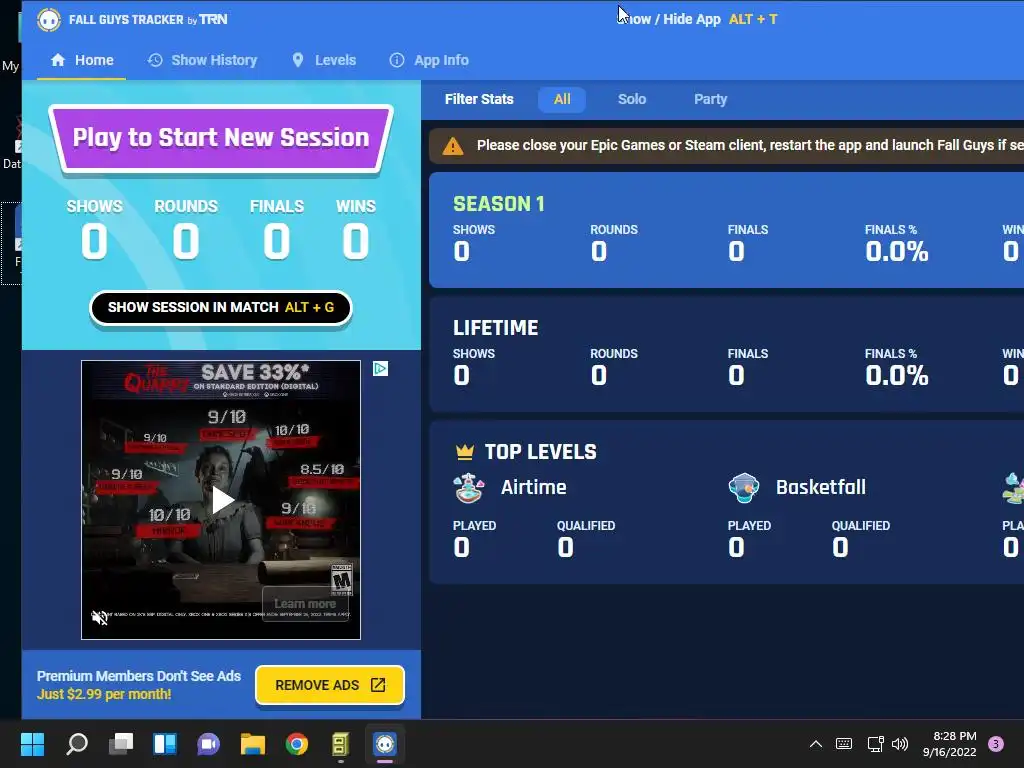Click the AdChoices icon near the ad

pos(380,369)
